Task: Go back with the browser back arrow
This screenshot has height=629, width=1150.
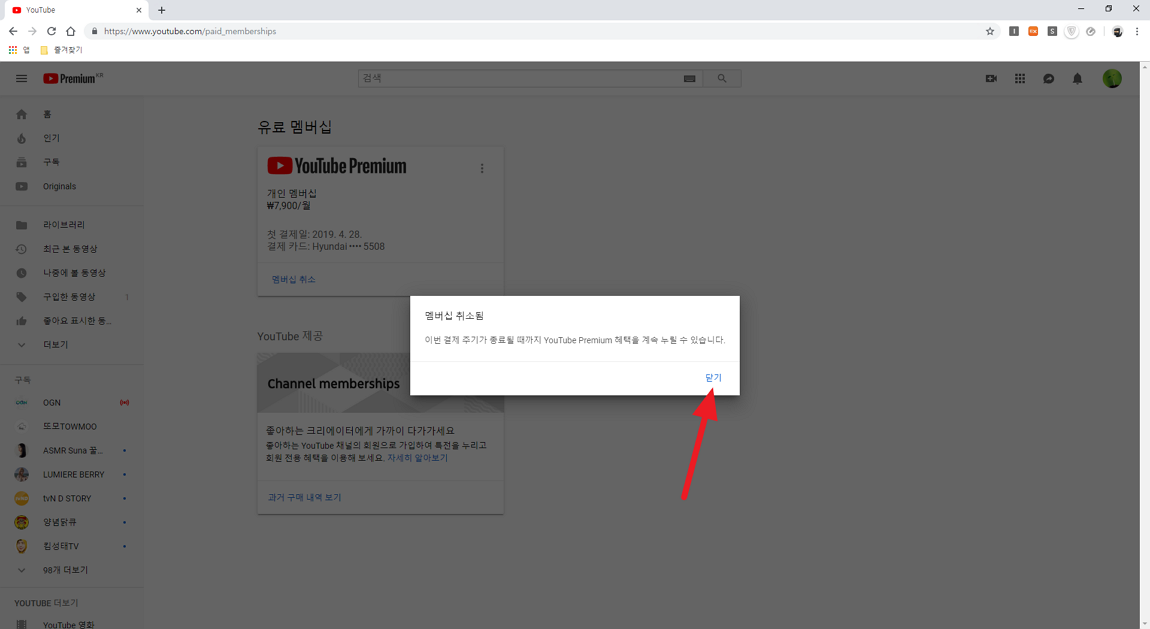Action: tap(13, 31)
